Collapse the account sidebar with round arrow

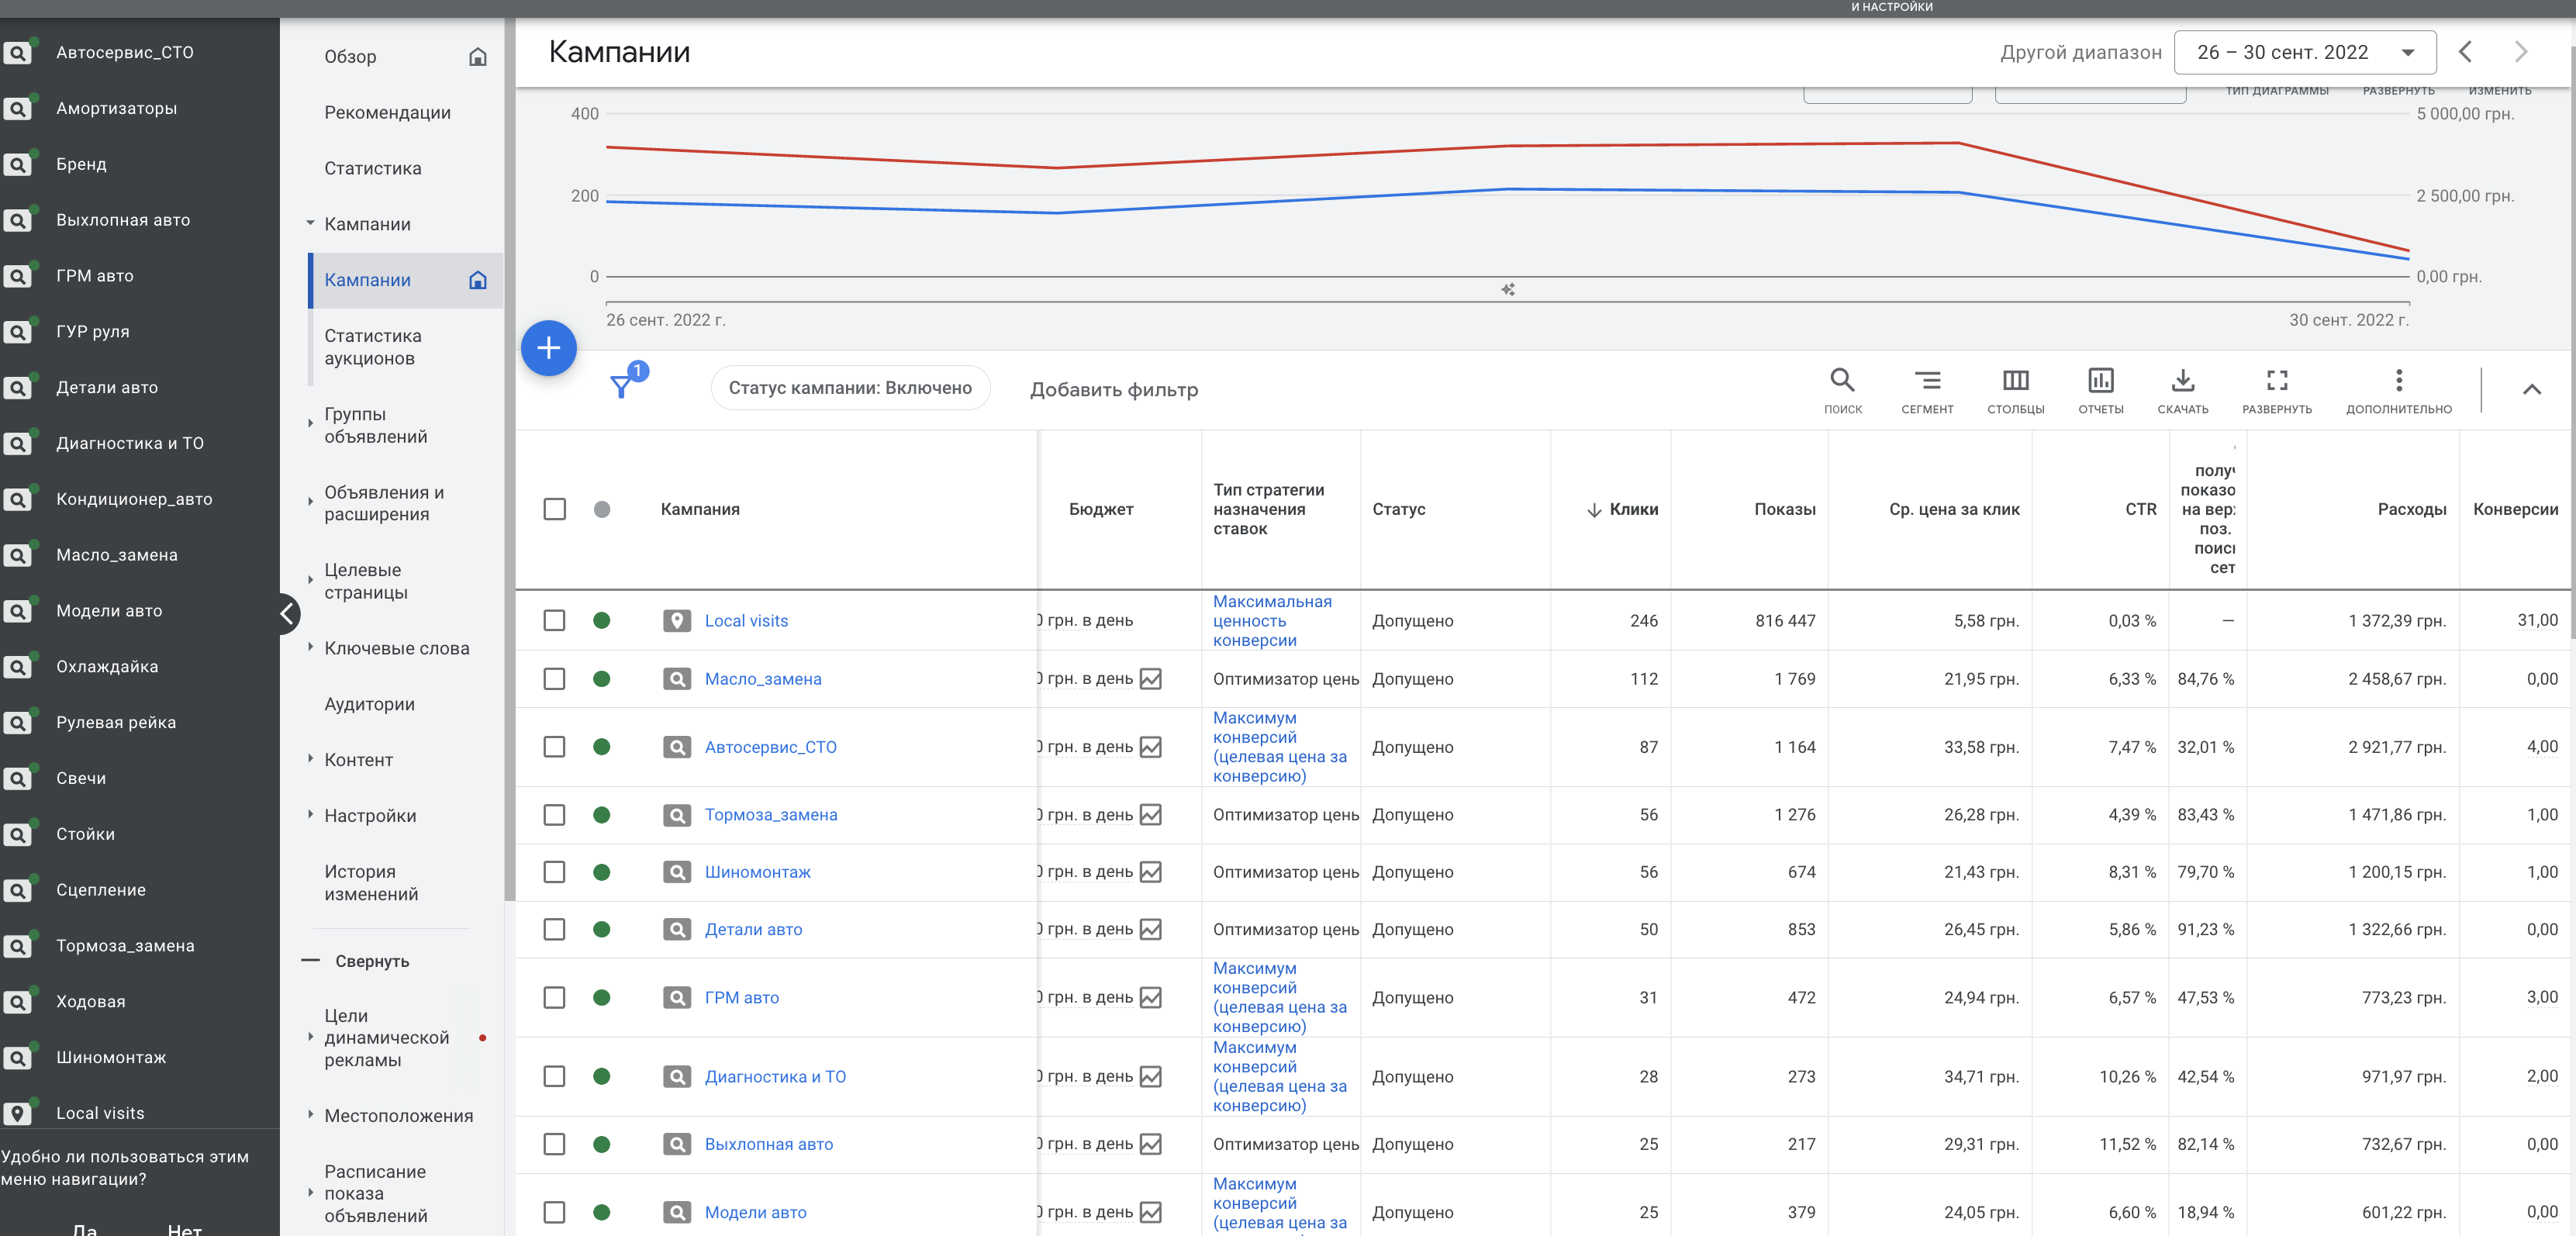pyautogui.click(x=286, y=613)
